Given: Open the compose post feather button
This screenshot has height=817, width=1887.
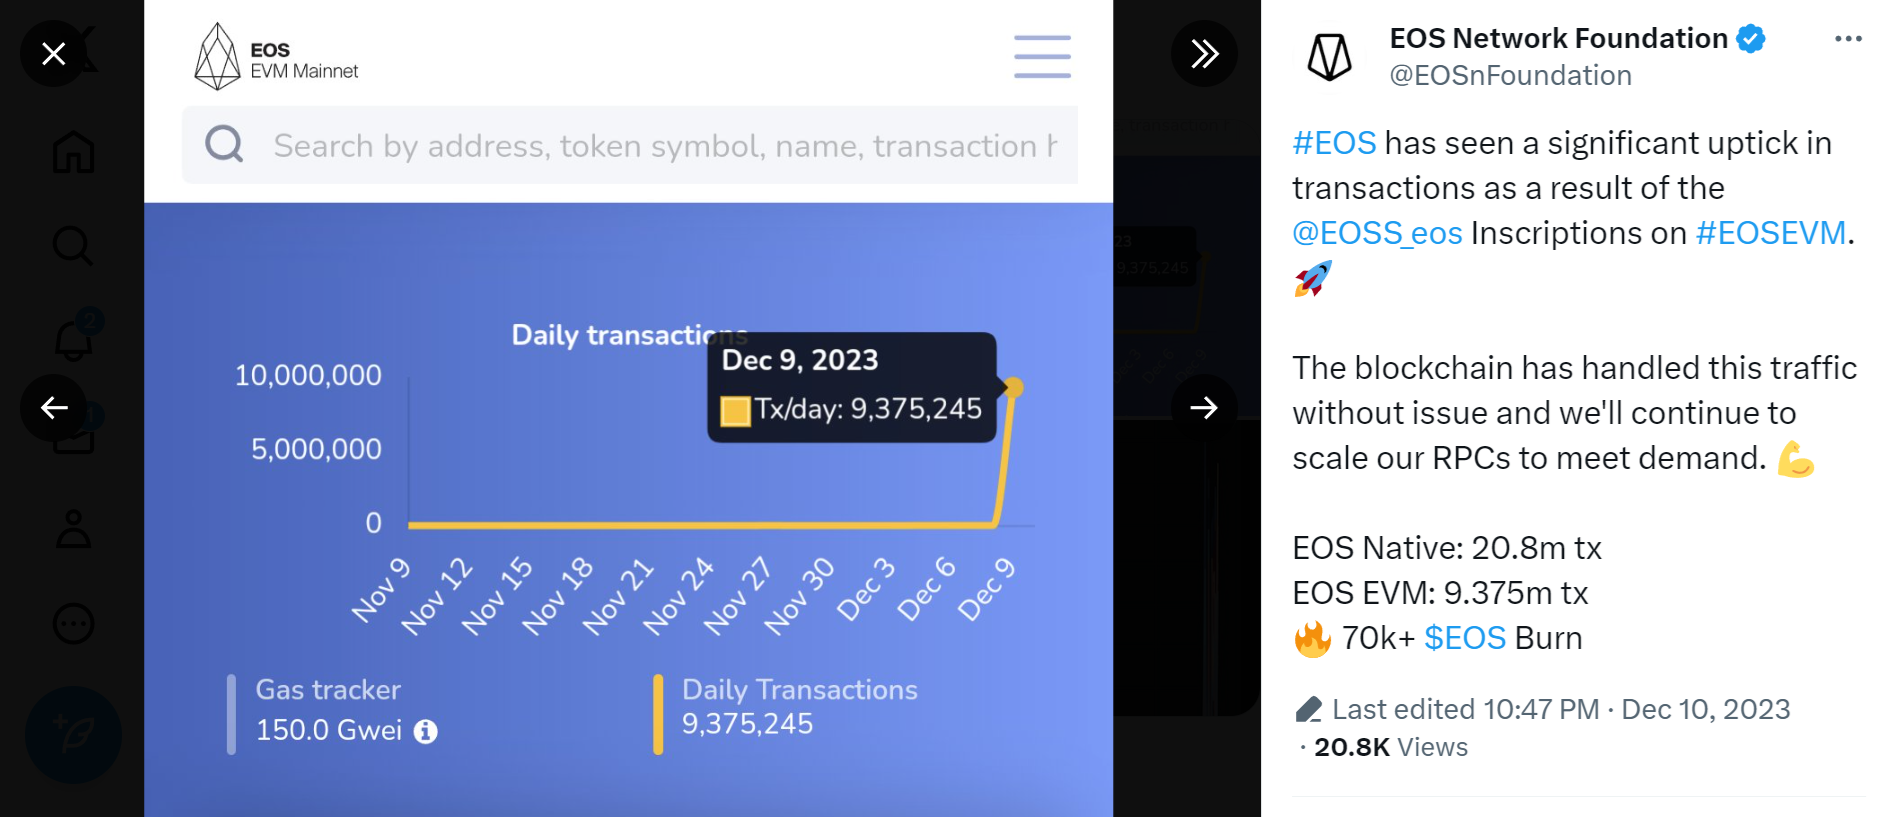Looking at the screenshot, I should pyautogui.click(x=73, y=735).
